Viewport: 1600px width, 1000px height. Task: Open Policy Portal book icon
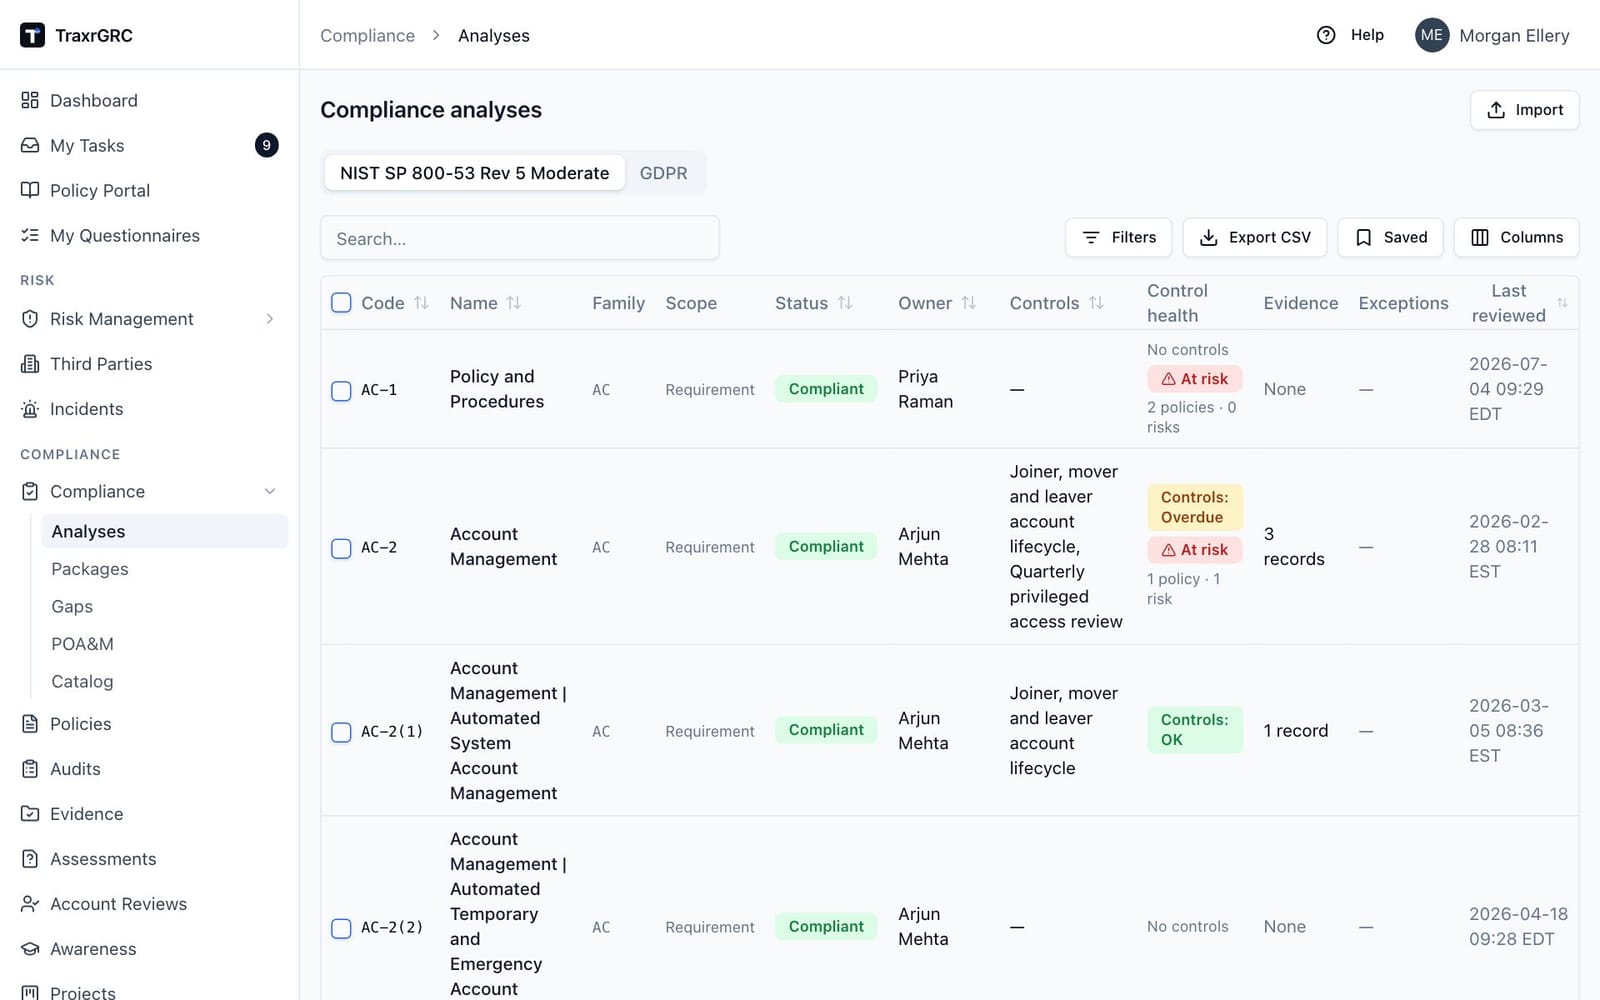[30, 190]
